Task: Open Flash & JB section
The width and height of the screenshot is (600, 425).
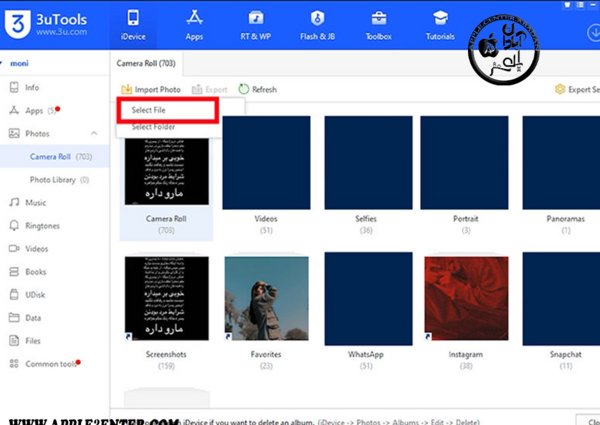Action: point(317,26)
